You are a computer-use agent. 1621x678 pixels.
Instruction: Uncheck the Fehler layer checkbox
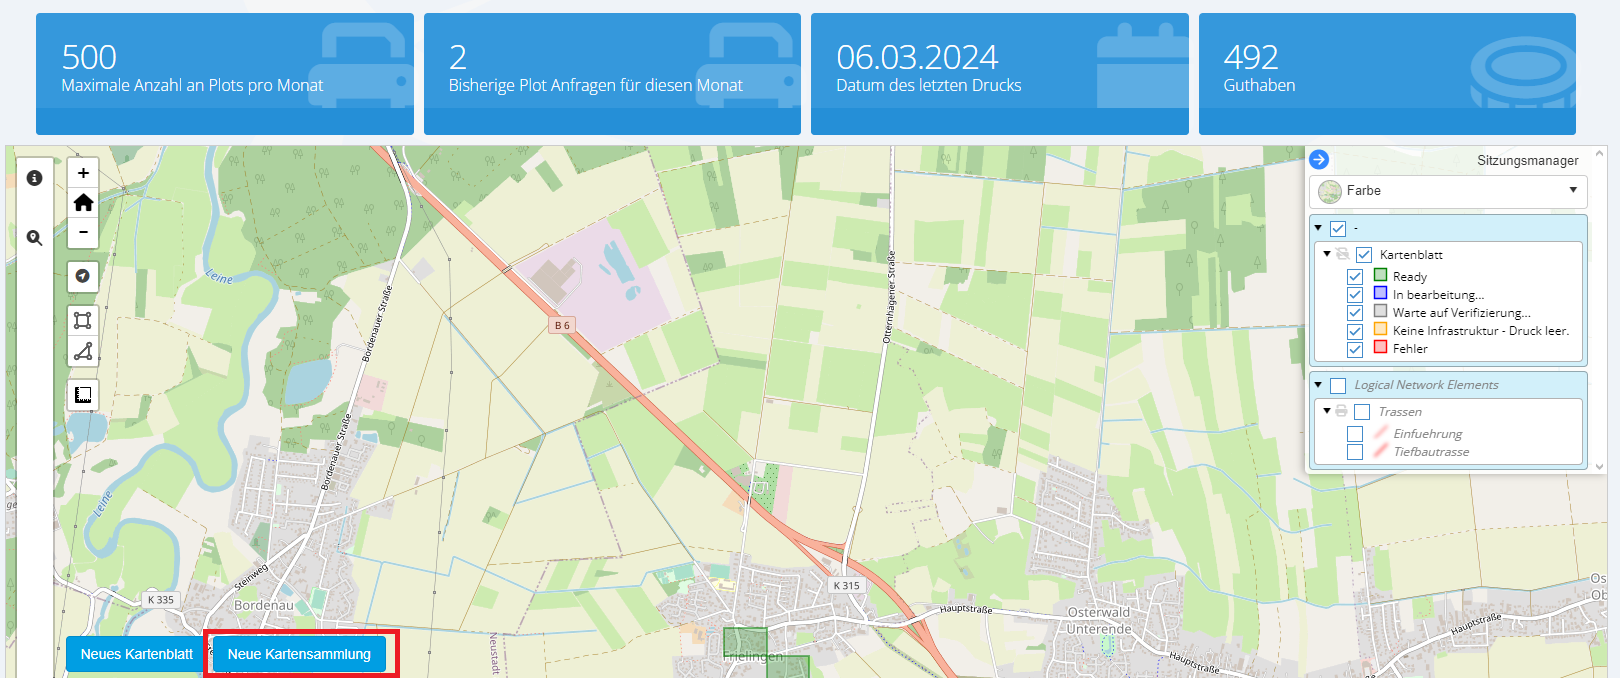pyautogui.click(x=1355, y=349)
